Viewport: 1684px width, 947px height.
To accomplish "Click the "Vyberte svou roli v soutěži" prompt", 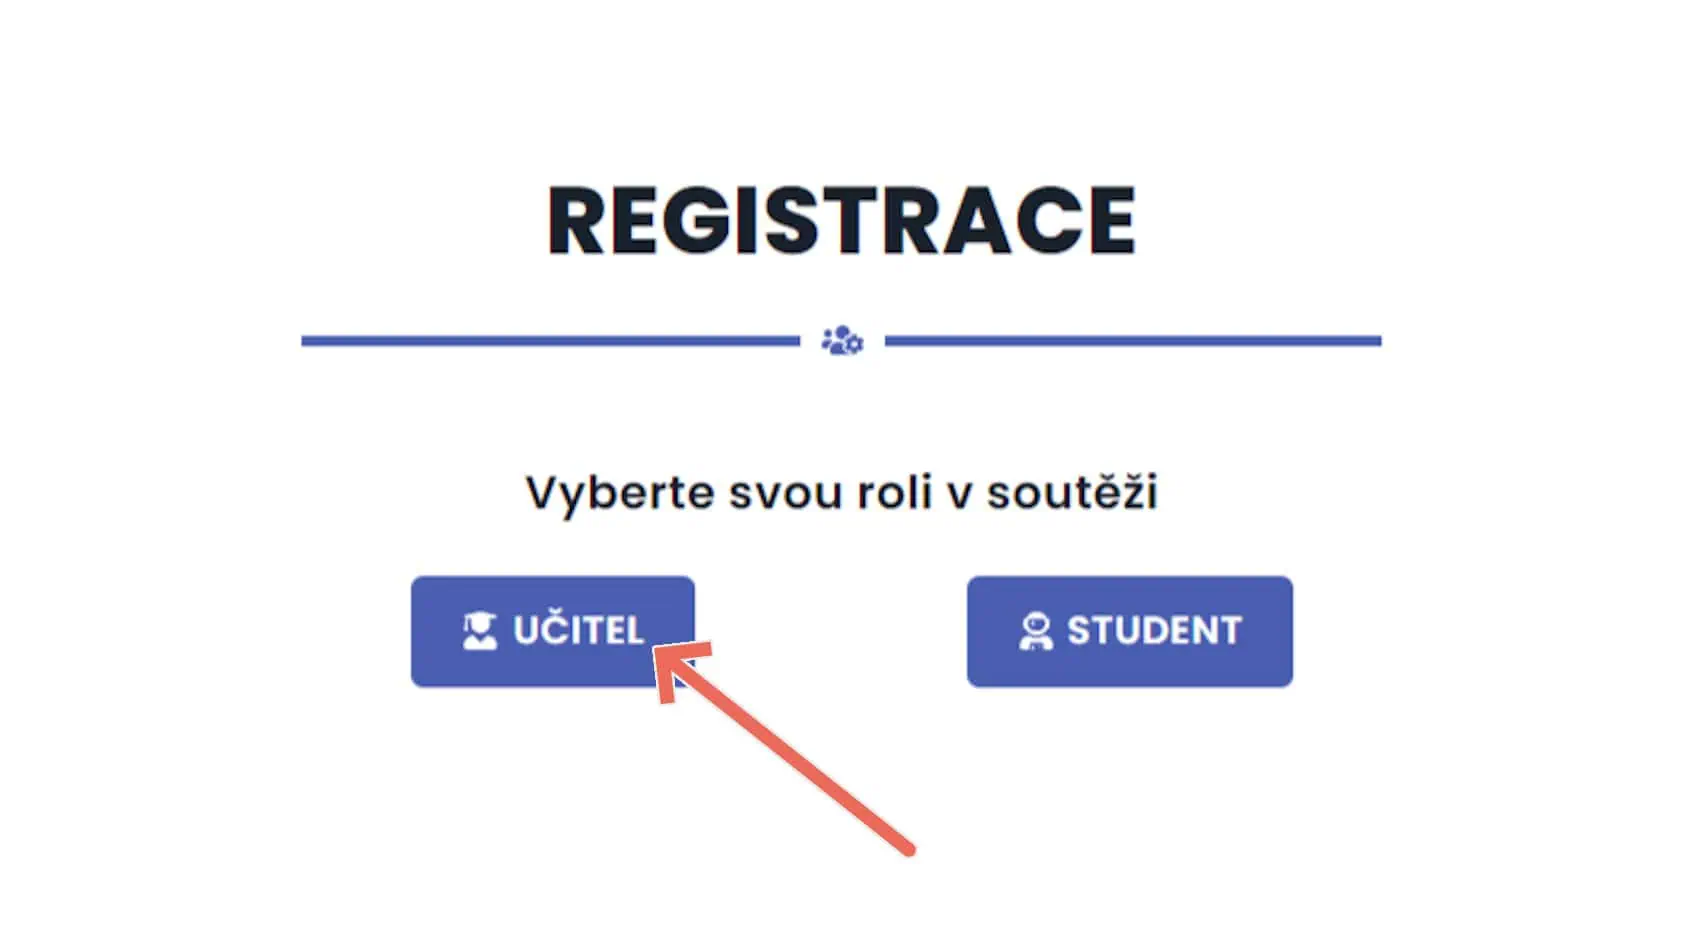I will [x=841, y=493].
